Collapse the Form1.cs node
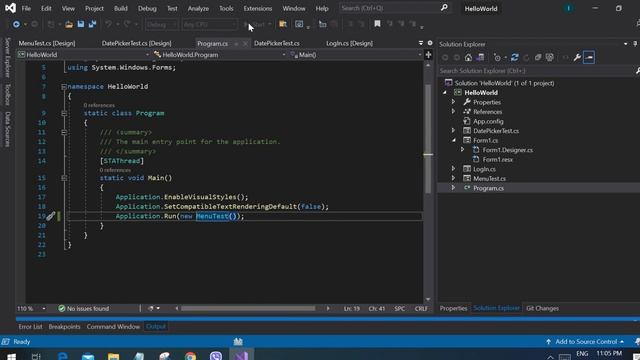Screen dimensions: 640x360 point(453,140)
